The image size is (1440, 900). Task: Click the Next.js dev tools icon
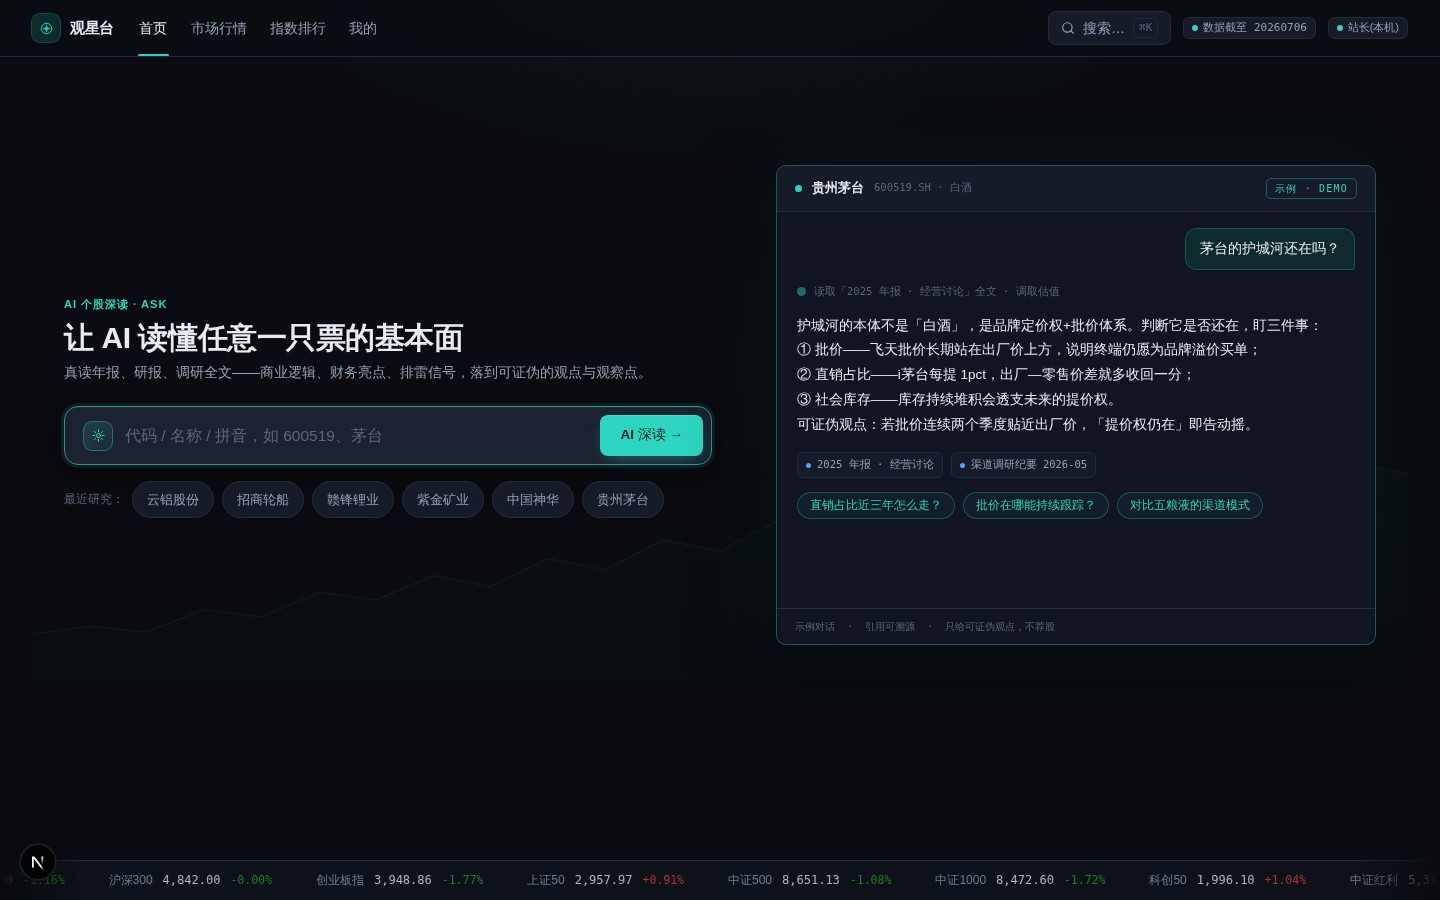[38, 862]
